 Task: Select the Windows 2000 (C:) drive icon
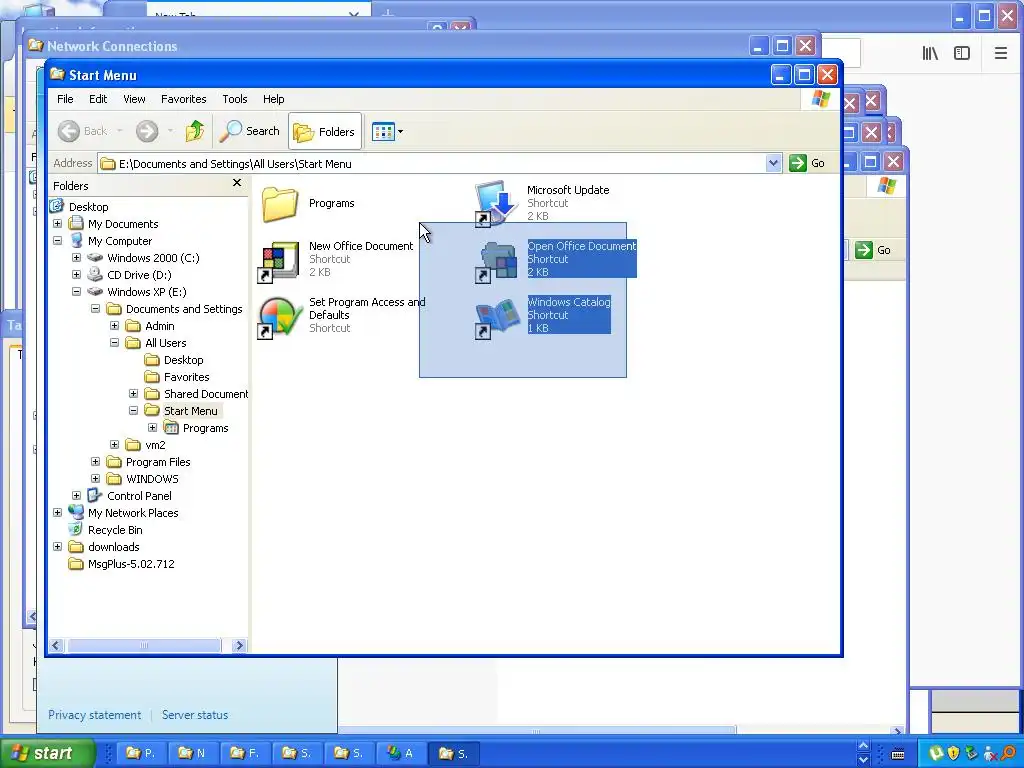pos(95,258)
